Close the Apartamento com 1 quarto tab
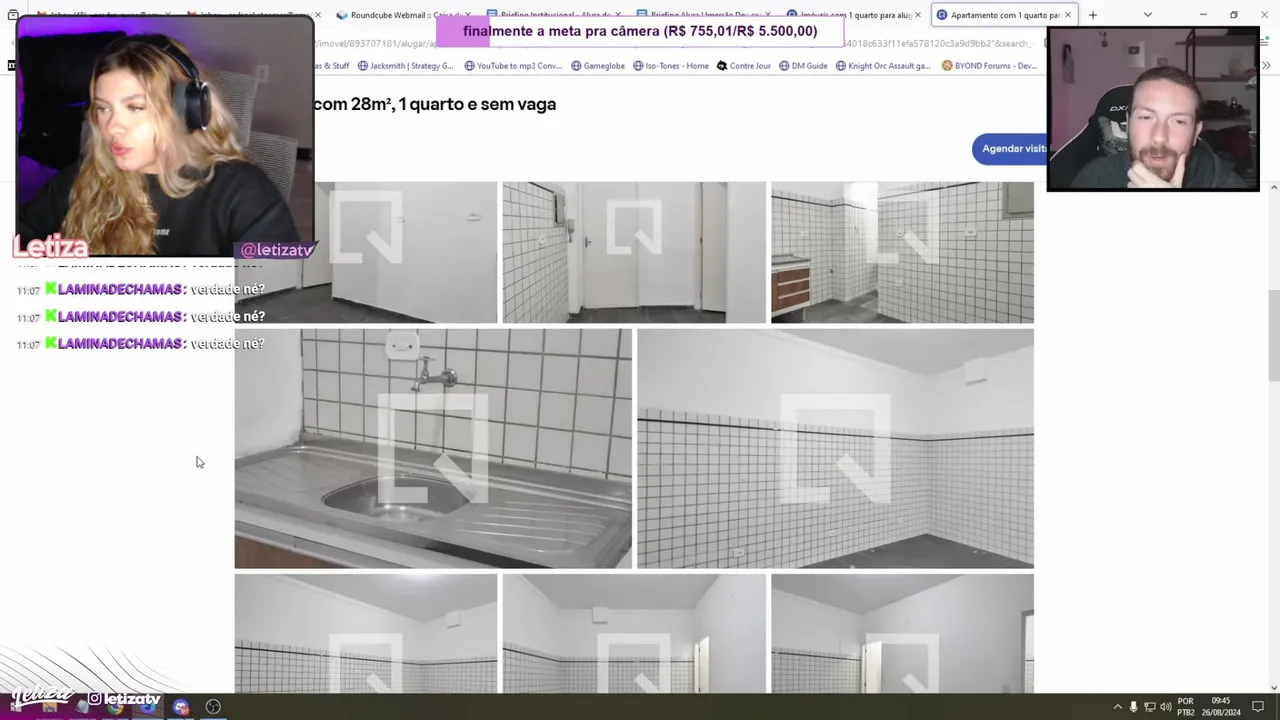Screen dimensions: 1280x720 tap(1068, 15)
